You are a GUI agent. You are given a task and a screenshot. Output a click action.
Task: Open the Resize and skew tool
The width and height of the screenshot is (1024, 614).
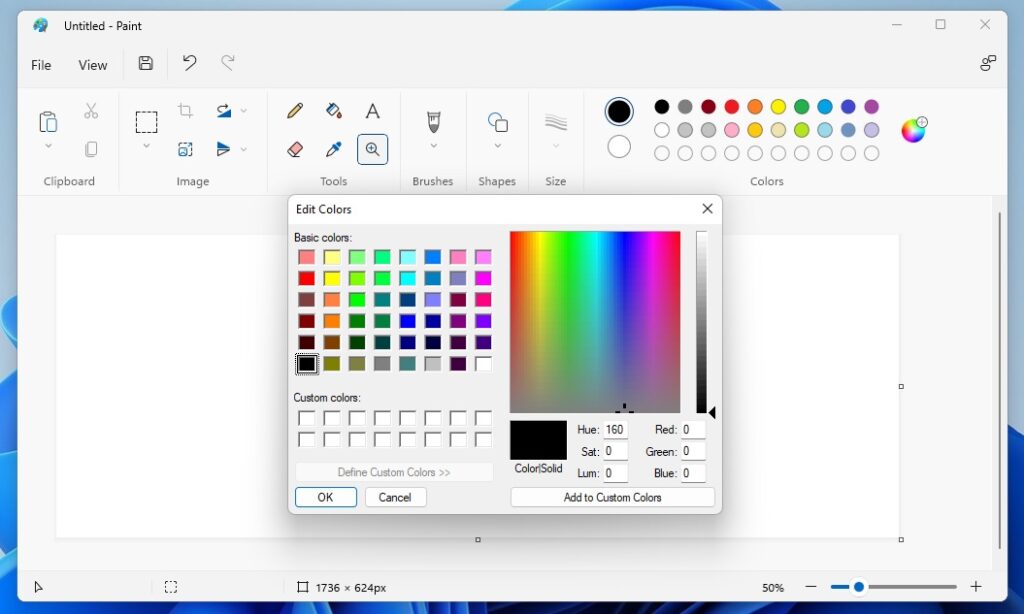186,148
